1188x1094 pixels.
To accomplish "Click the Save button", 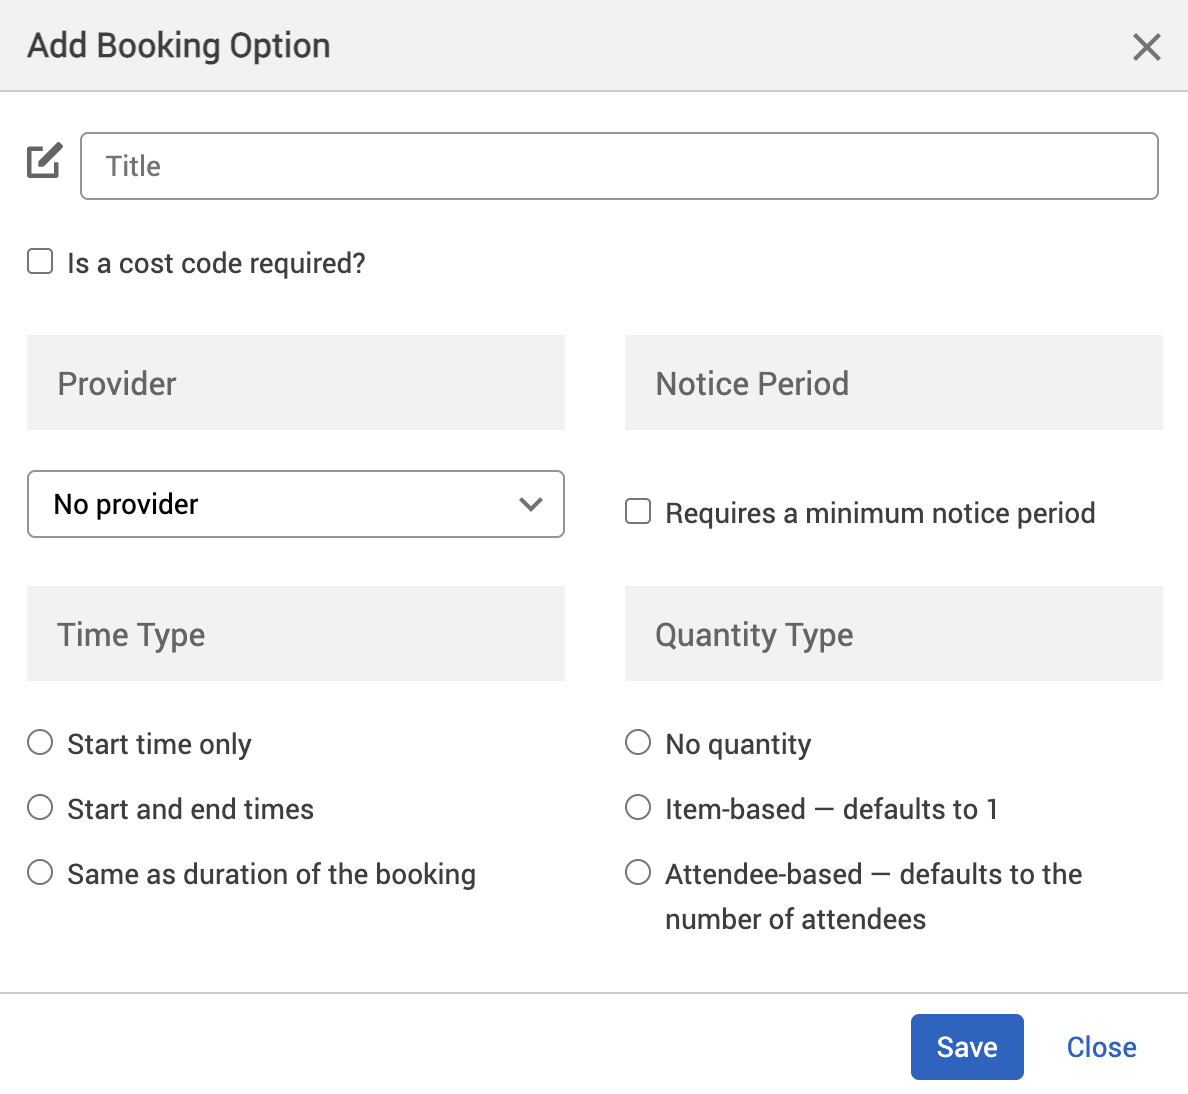I will coord(966,1046).
